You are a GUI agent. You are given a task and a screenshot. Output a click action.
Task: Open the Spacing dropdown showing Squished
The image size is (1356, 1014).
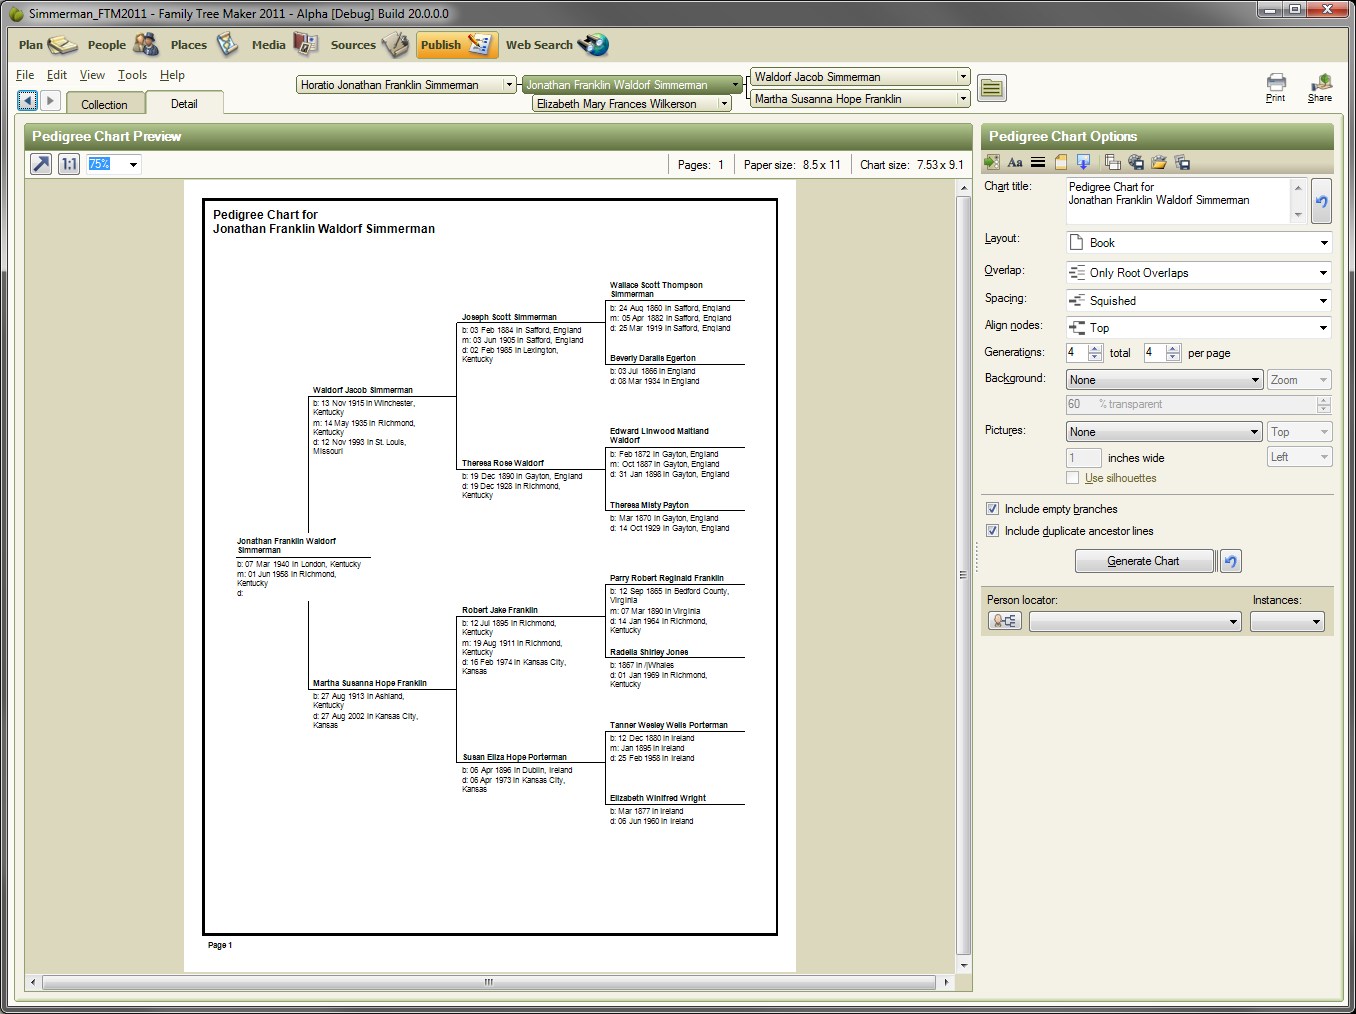1198,301
